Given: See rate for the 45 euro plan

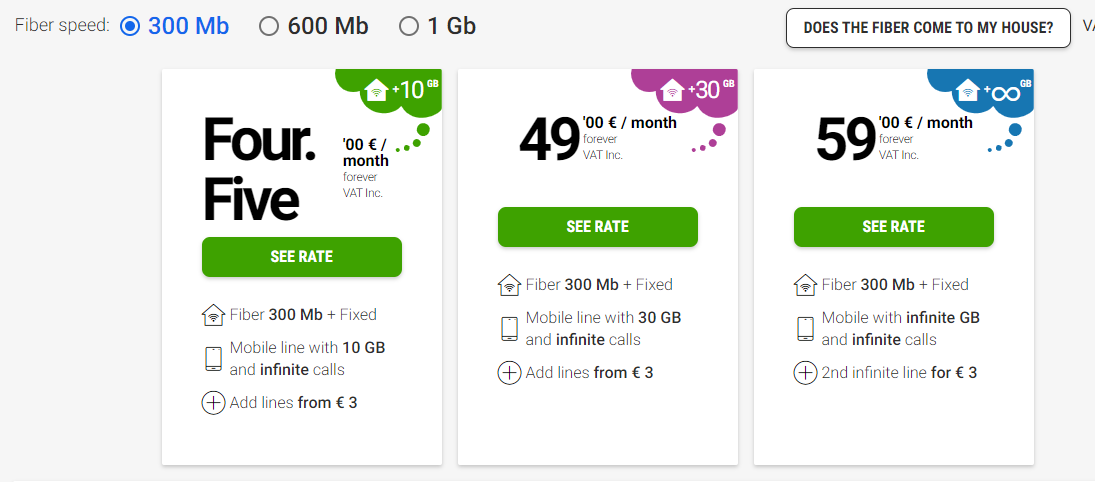Looking at the screenshot, I should tap(302, 257).
